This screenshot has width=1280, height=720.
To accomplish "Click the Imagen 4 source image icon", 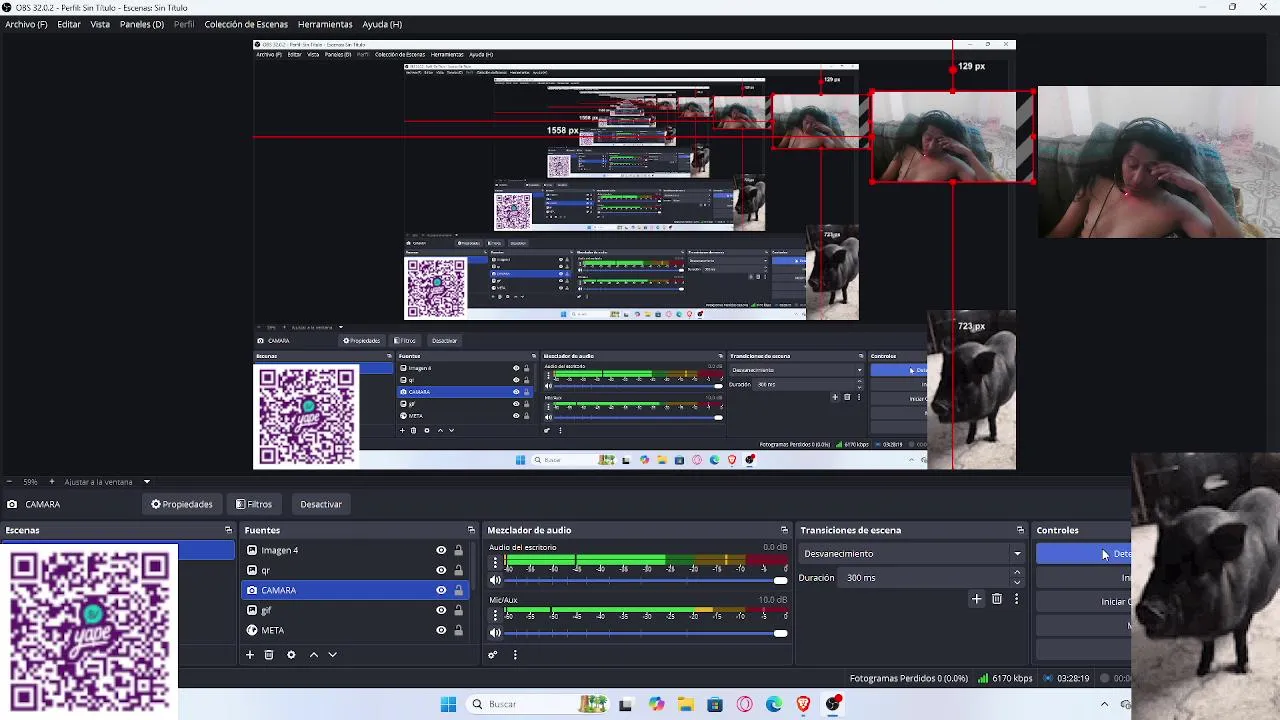I will (x=252, y=550).
